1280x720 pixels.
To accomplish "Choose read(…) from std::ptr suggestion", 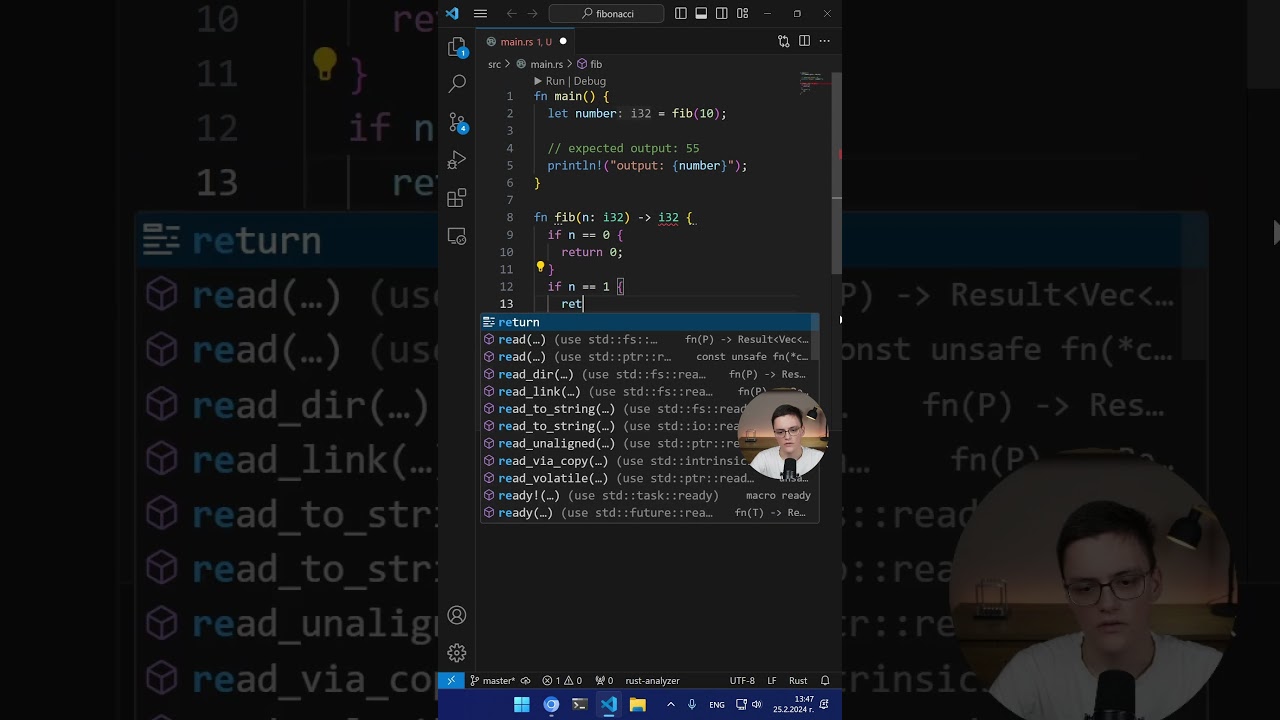I will pos(646,357).
